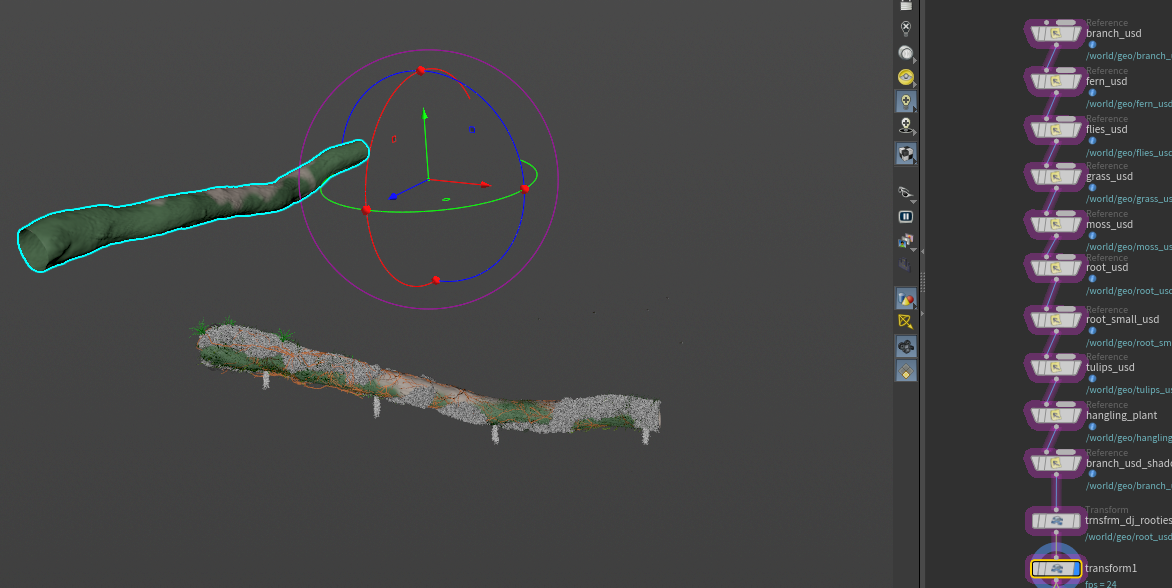Click the yellow diamond icon at toolbar bottom
Image resolution: width=1172 pixels, height=588 pixels.
(905, 371)
